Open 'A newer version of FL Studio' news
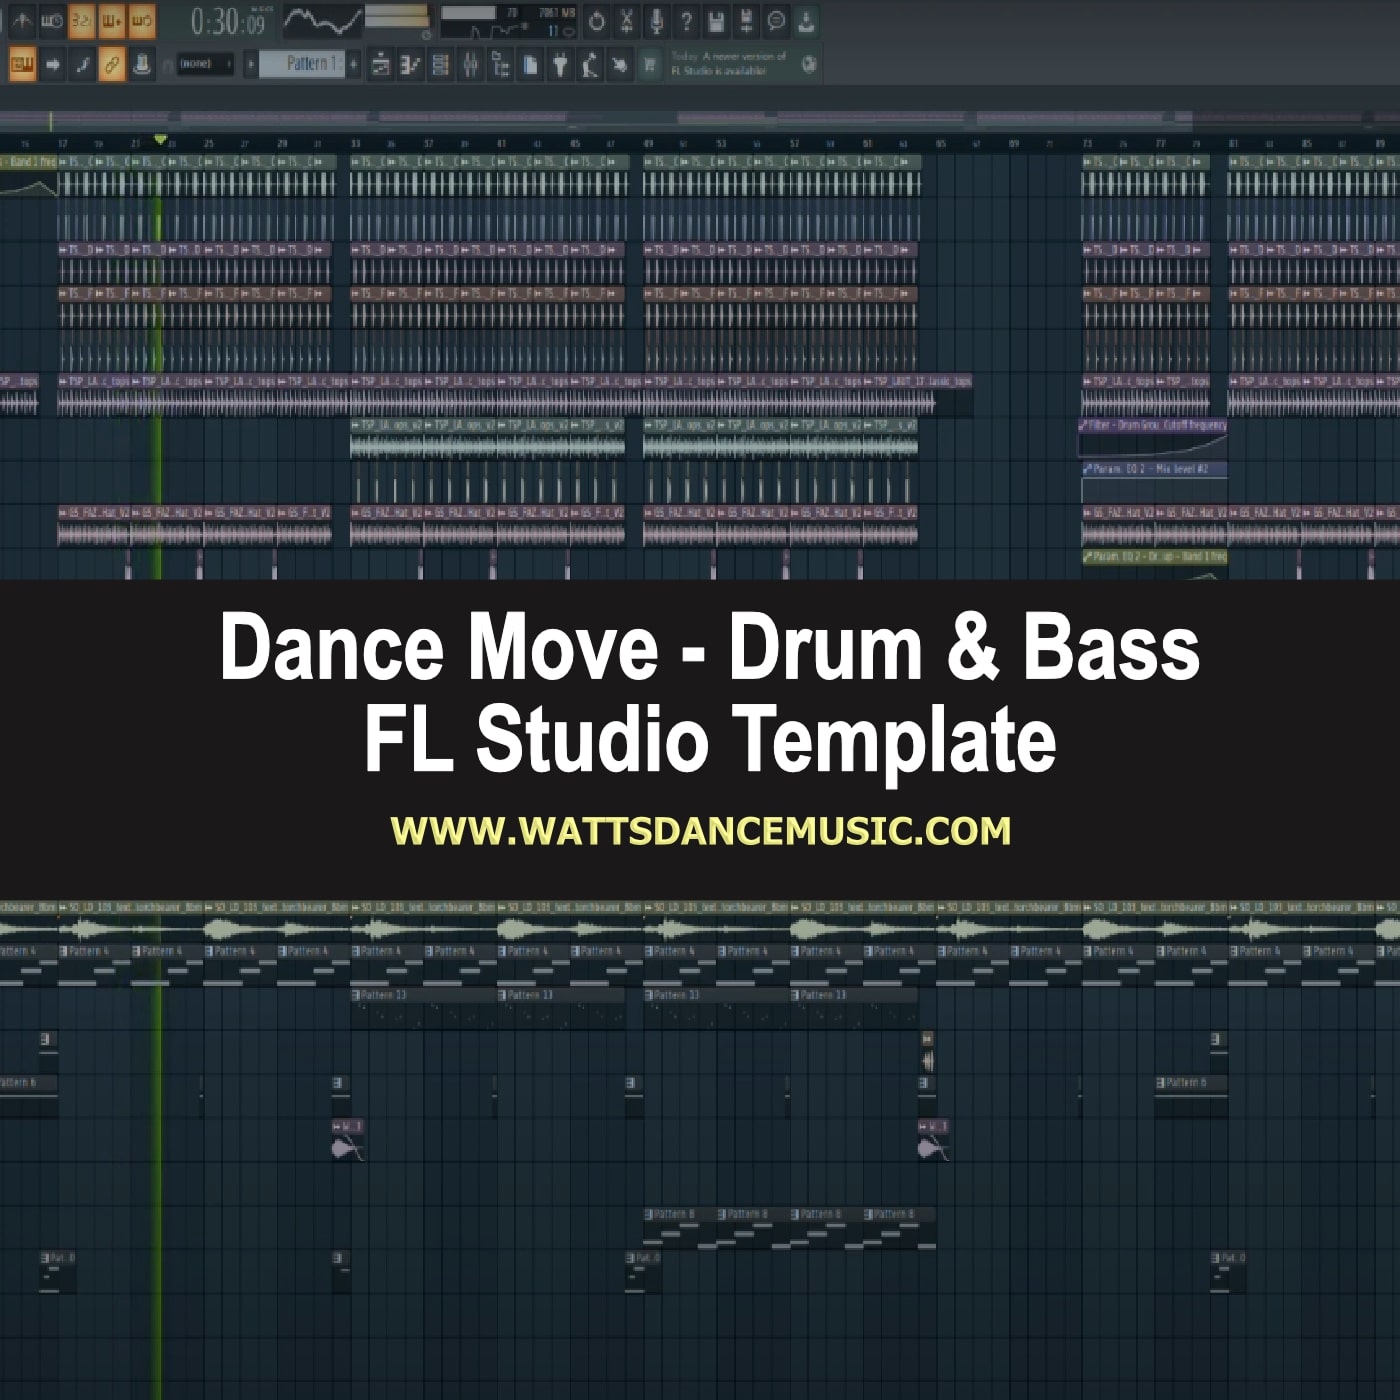The width and height of the screenshot is (1400, 1400). (x=730, y=64)
